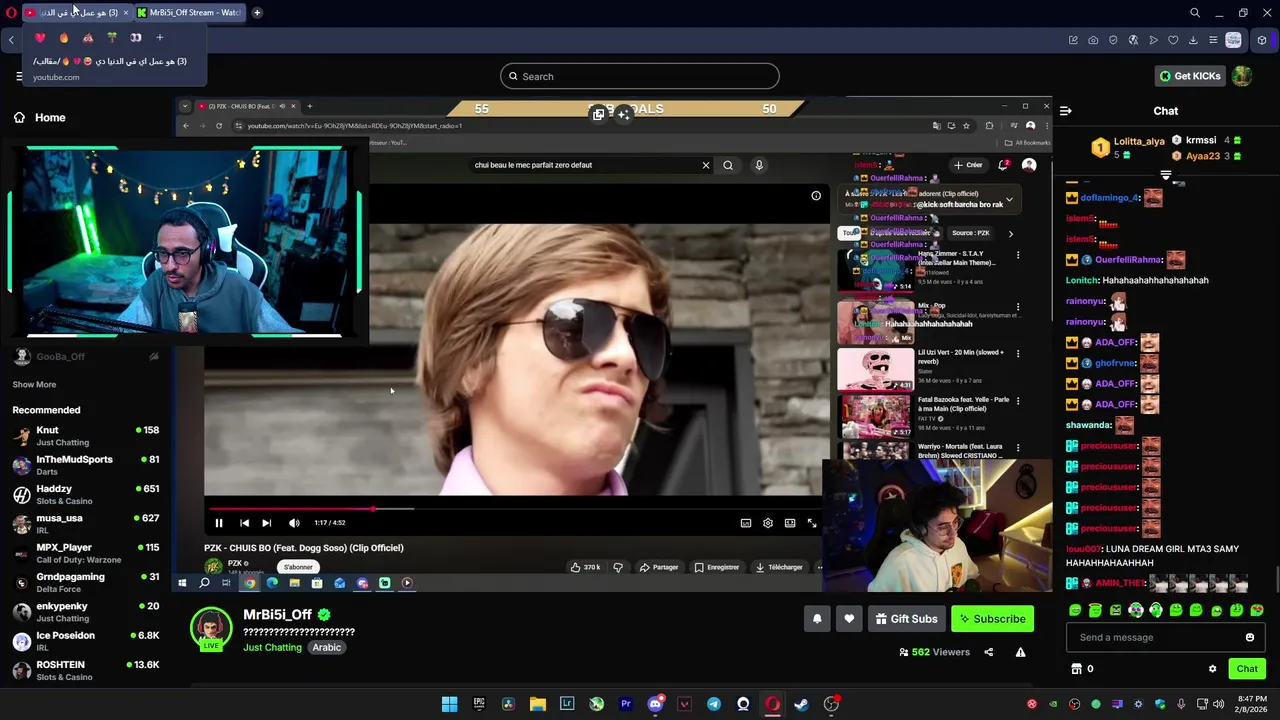Image resolution: width=1280 pixels, height=720 pixels.
Task: Open Opera extensions cube icon
Action: click(x=1262, y=40)
